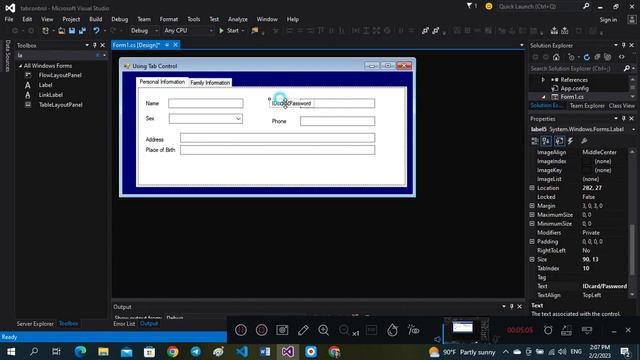
Task: Expand the Margin property
Action: pyautogui.click(x=532, y=206)
